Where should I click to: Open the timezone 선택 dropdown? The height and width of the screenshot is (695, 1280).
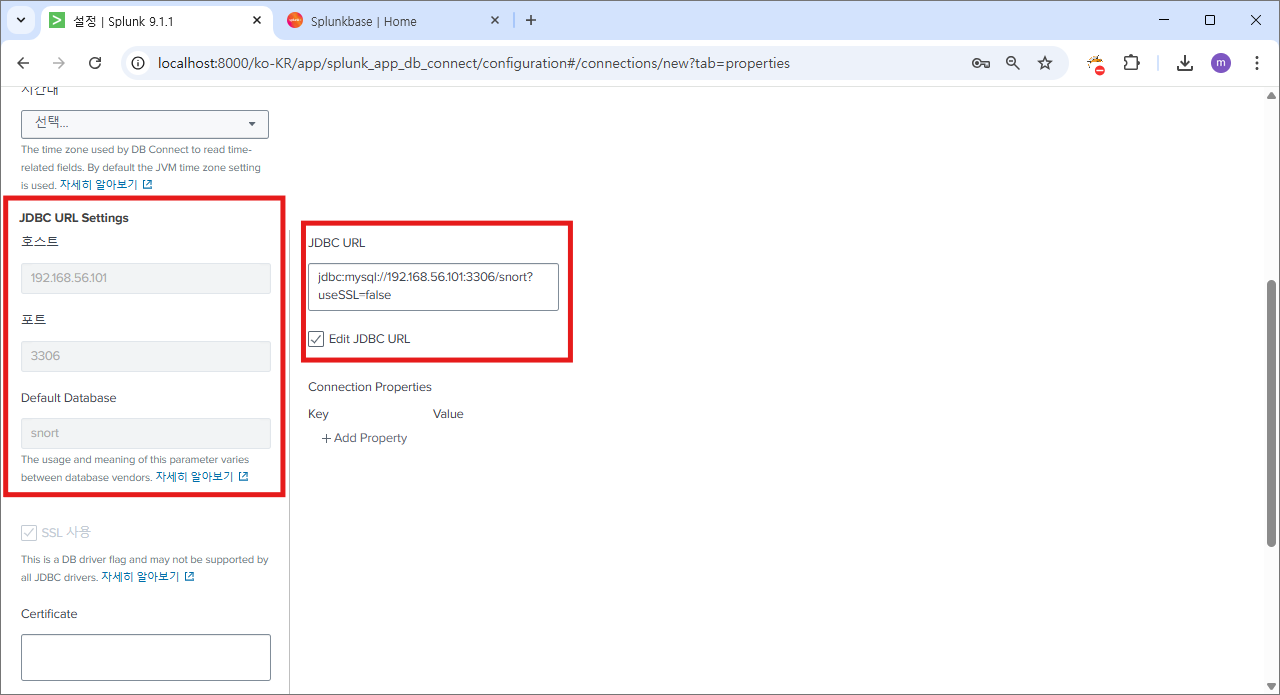click(x=145, y=124)
